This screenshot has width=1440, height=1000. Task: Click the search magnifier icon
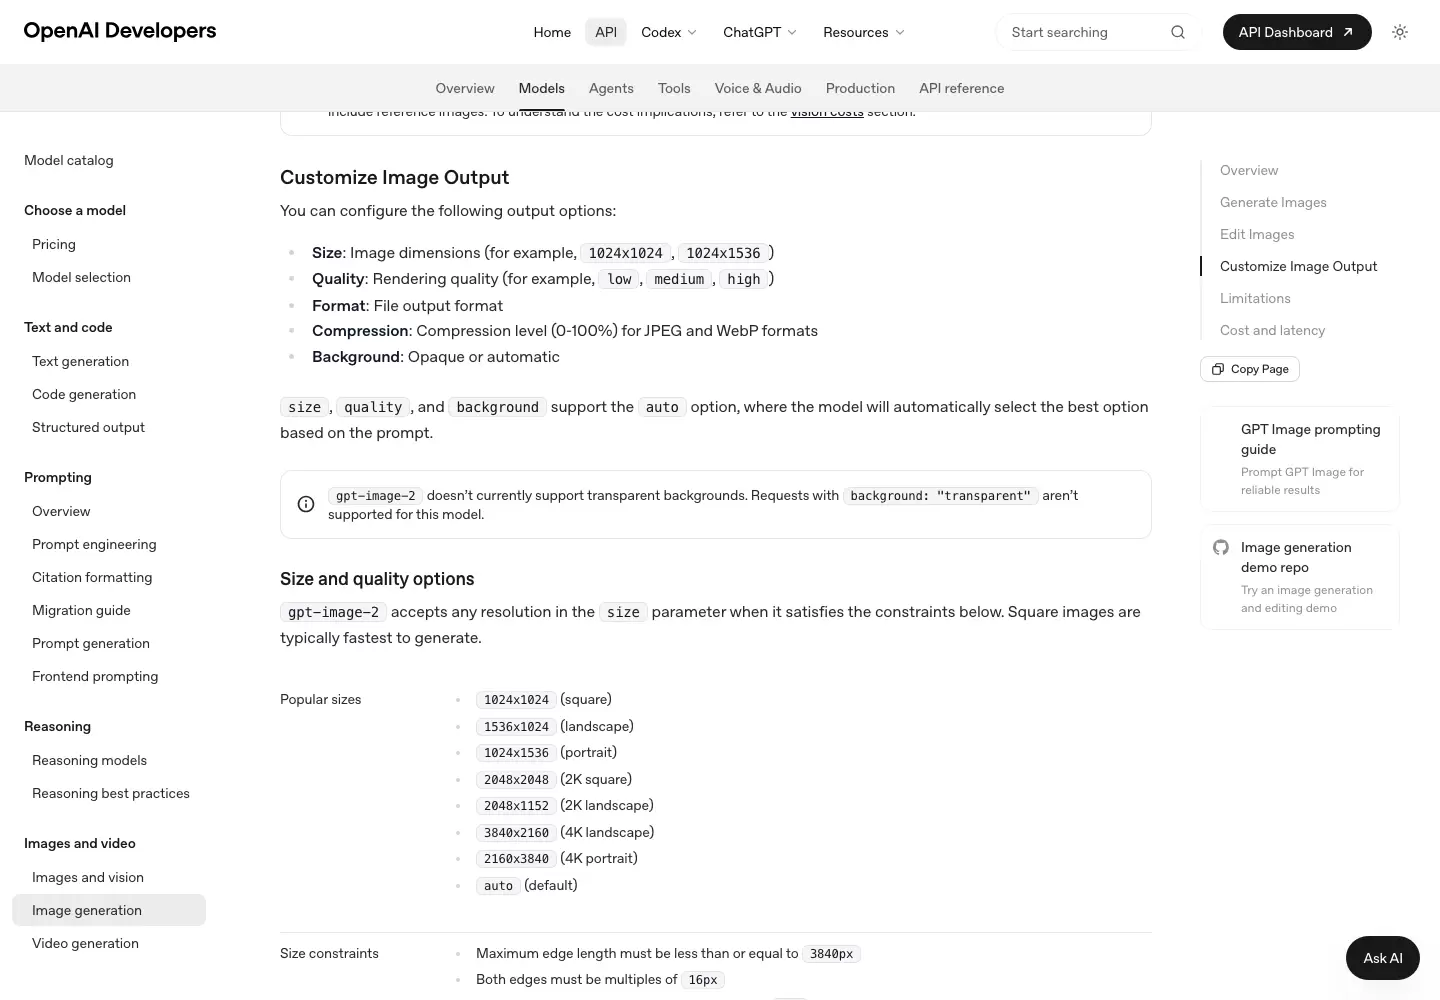tap(1178, 32)
